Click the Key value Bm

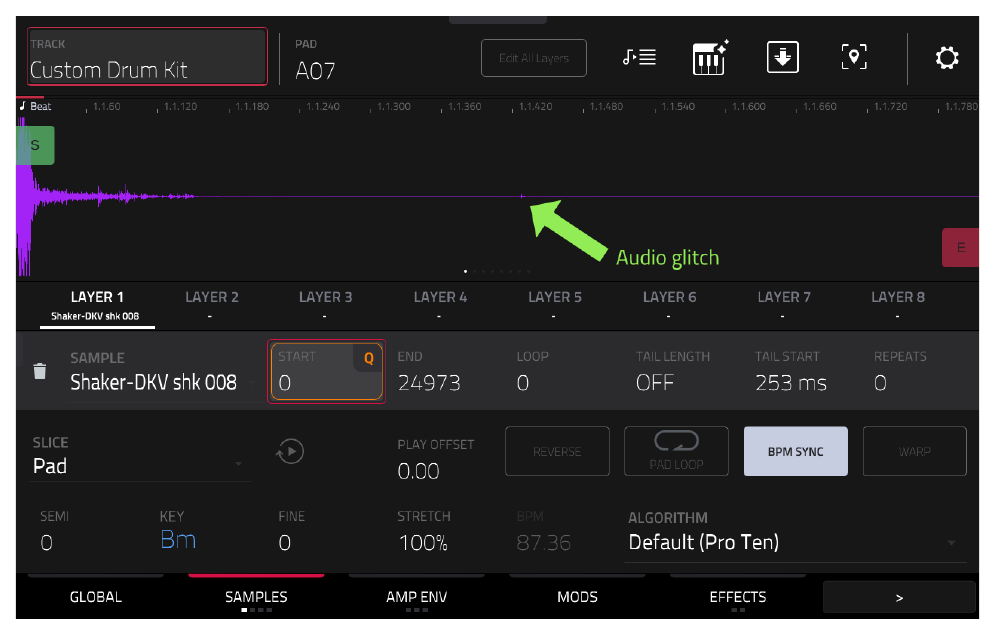coord(178,539)
